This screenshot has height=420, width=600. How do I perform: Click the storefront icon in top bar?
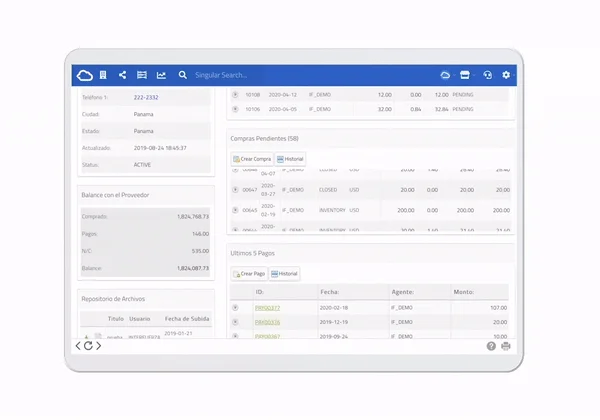coord(465,75)
